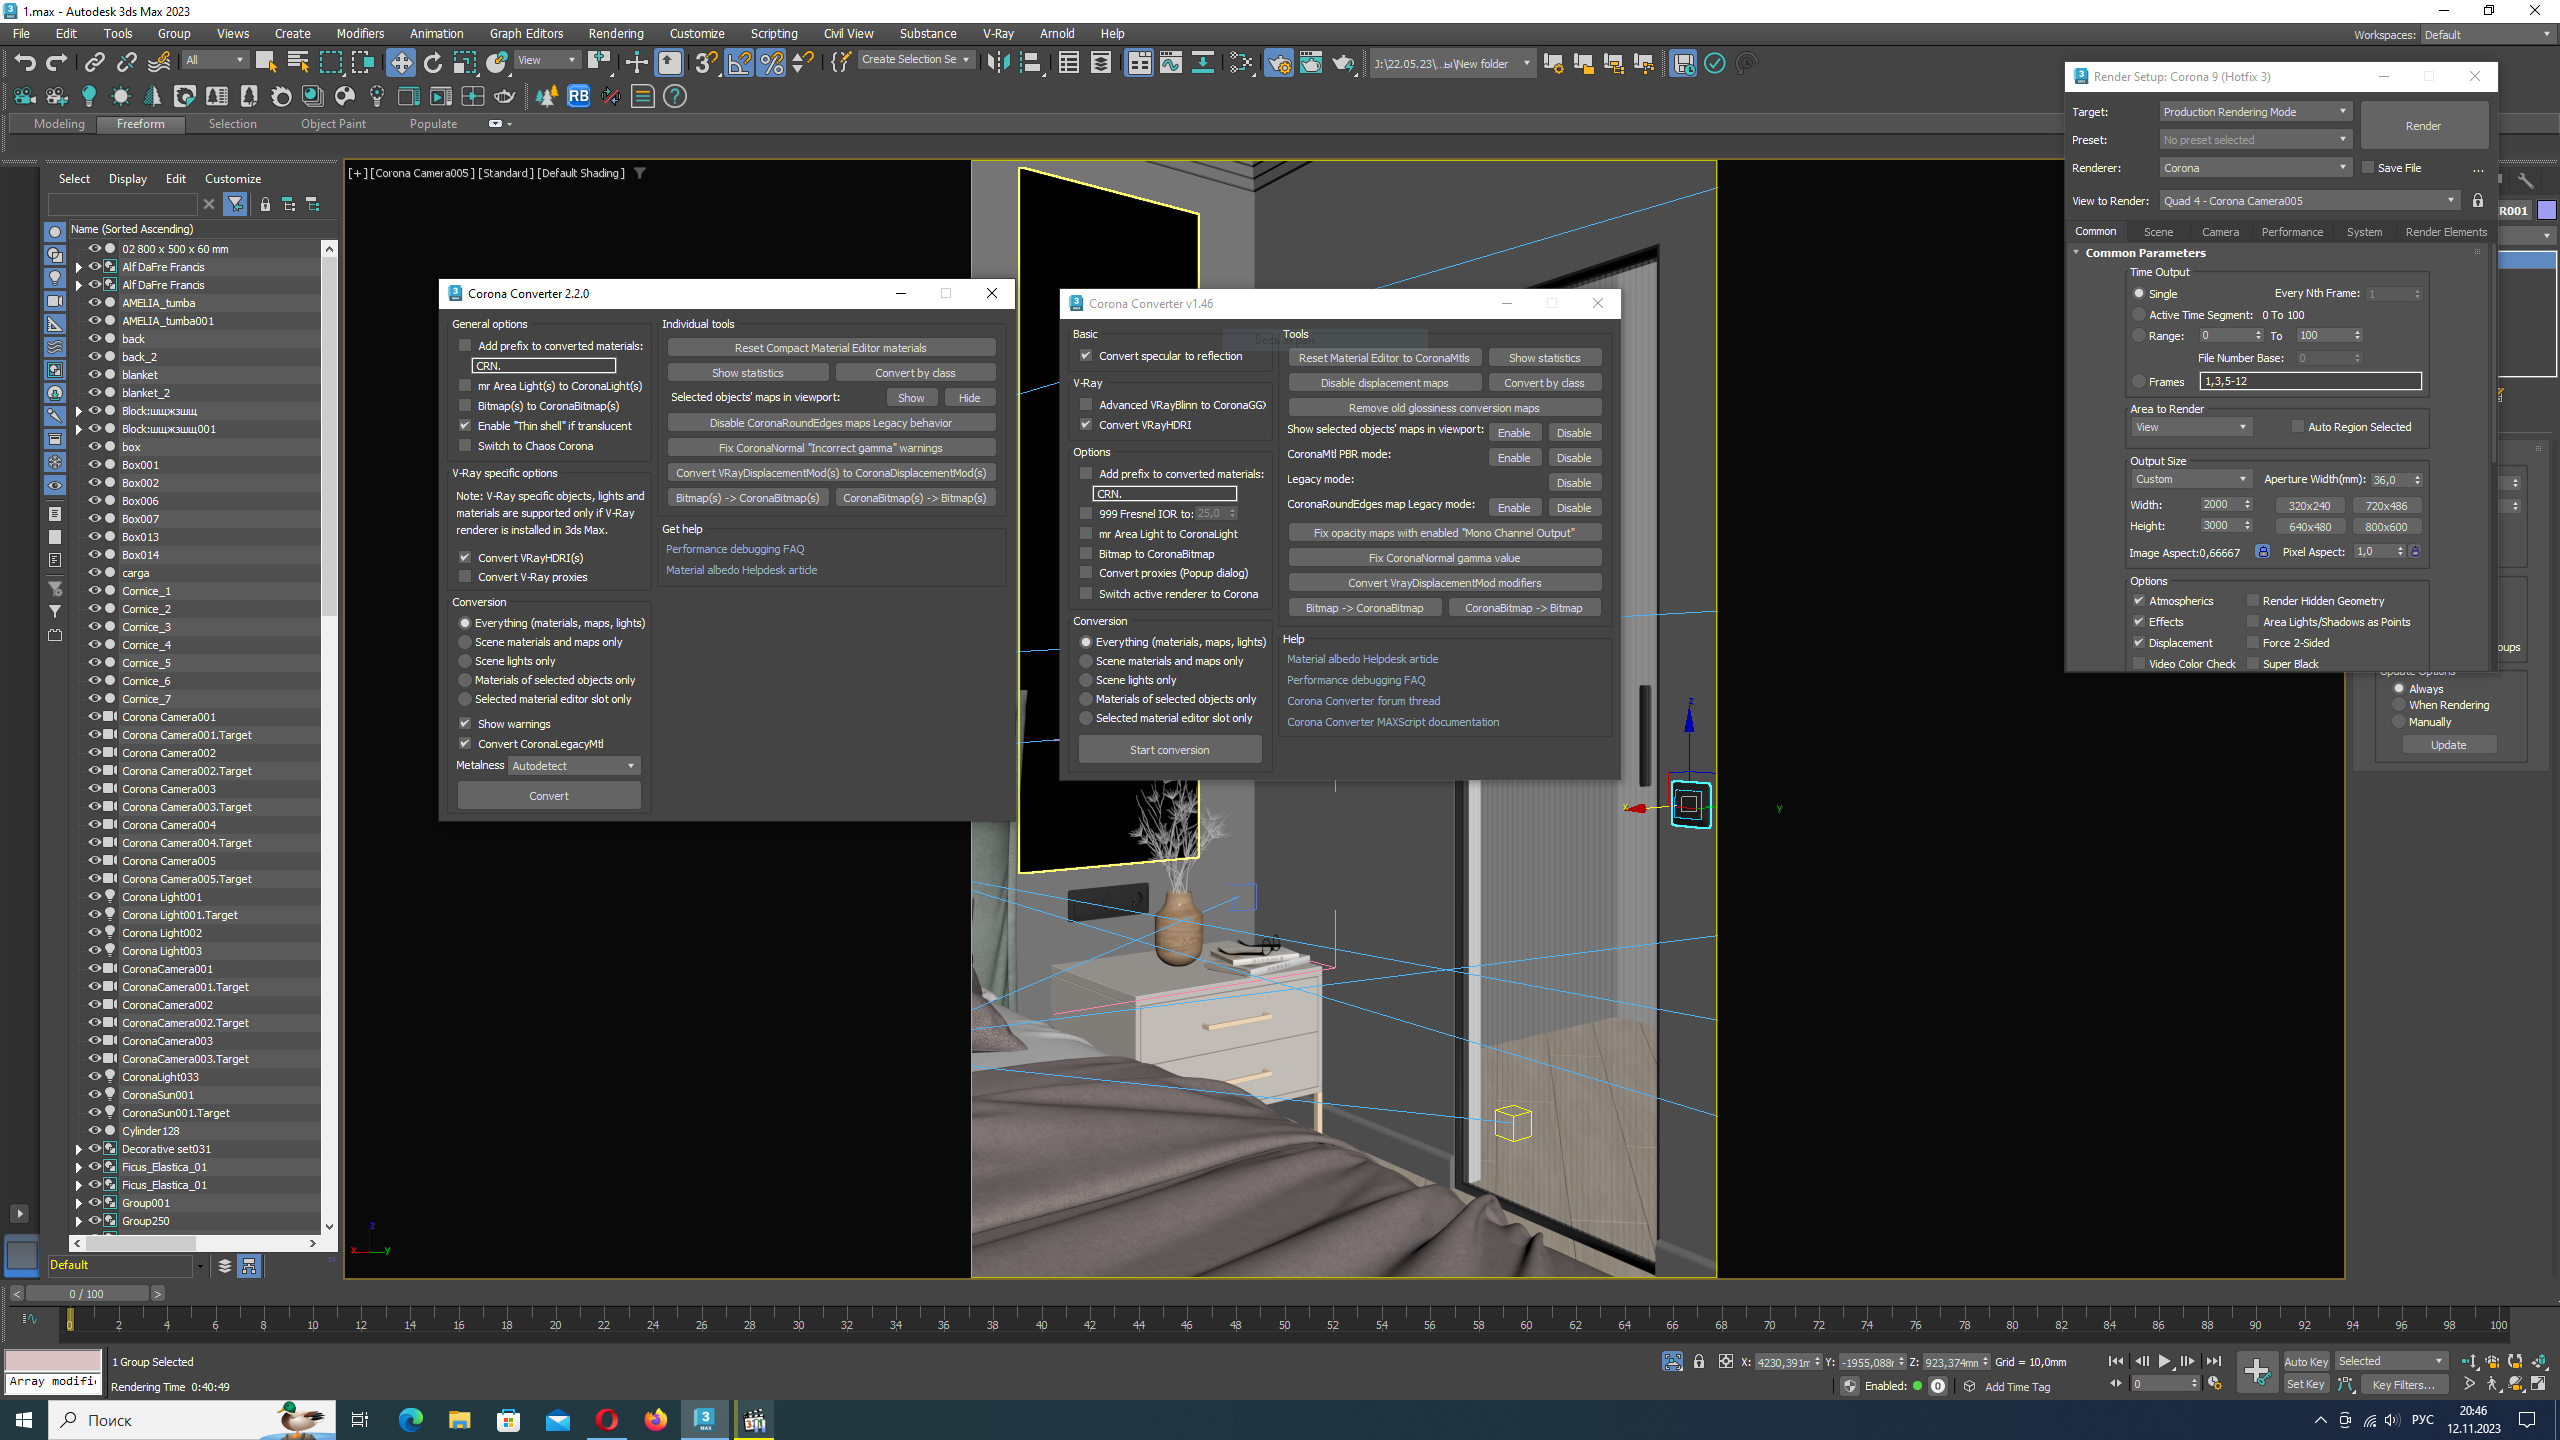
Task: Collapse the 'Common Parameters' rollout
Action: click(x=2077, y=253)
